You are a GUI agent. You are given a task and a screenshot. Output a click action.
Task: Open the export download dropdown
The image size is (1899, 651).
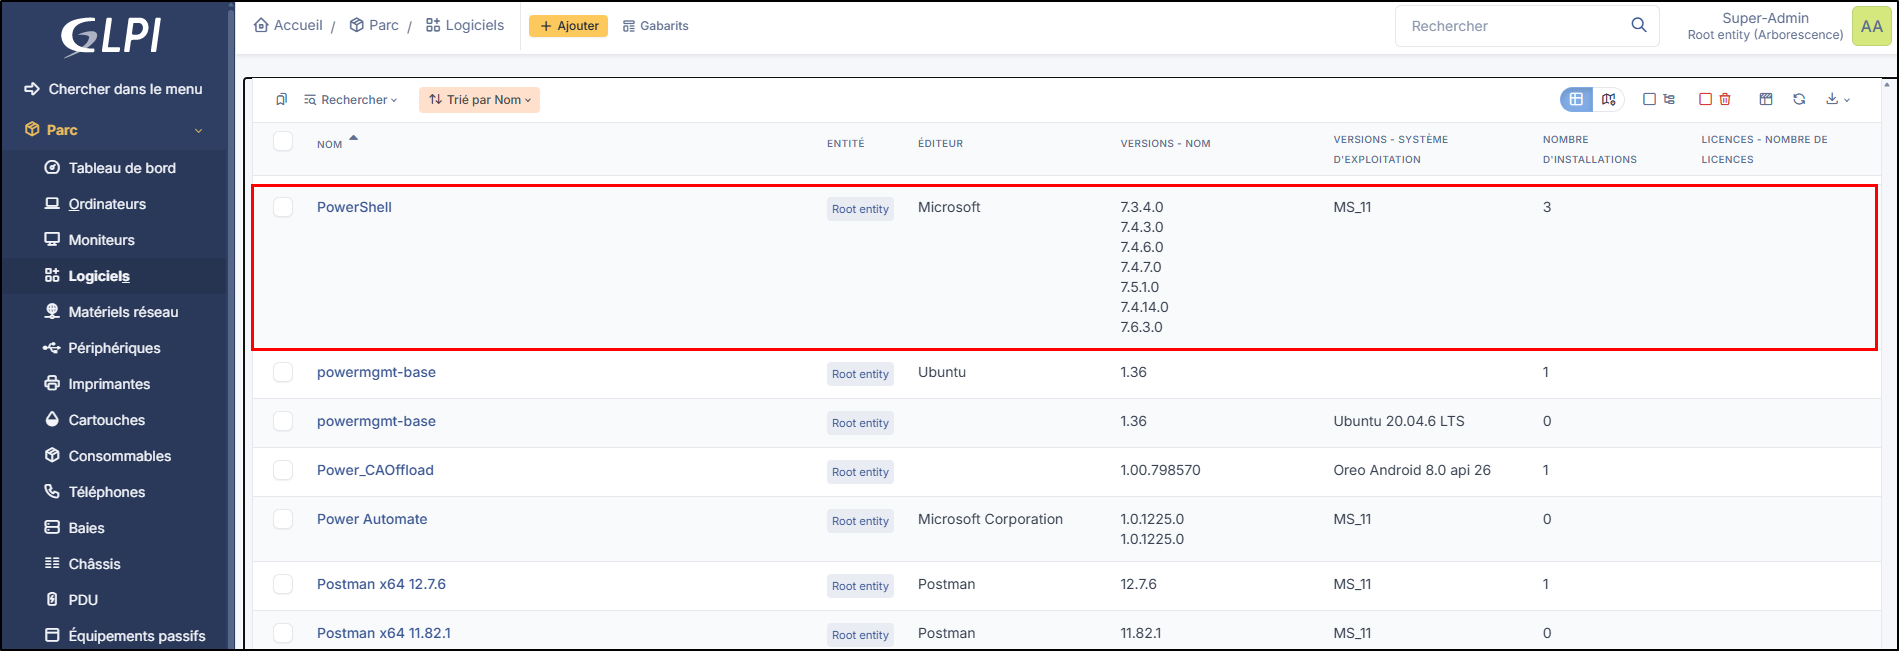point(1837,99)
